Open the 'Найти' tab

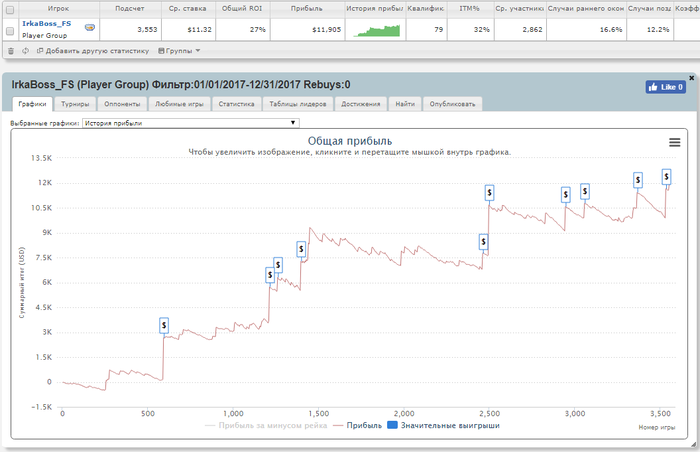coord(405,104)
